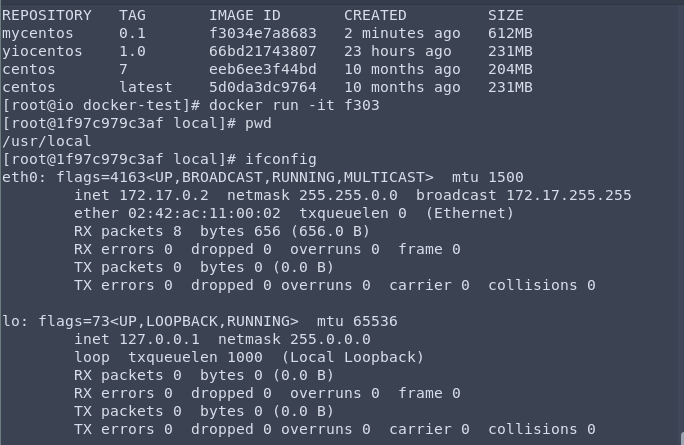Click the image ID 5d0da3dc9764
The height and width of the screenshot is (445, 684).
(262, 88)
